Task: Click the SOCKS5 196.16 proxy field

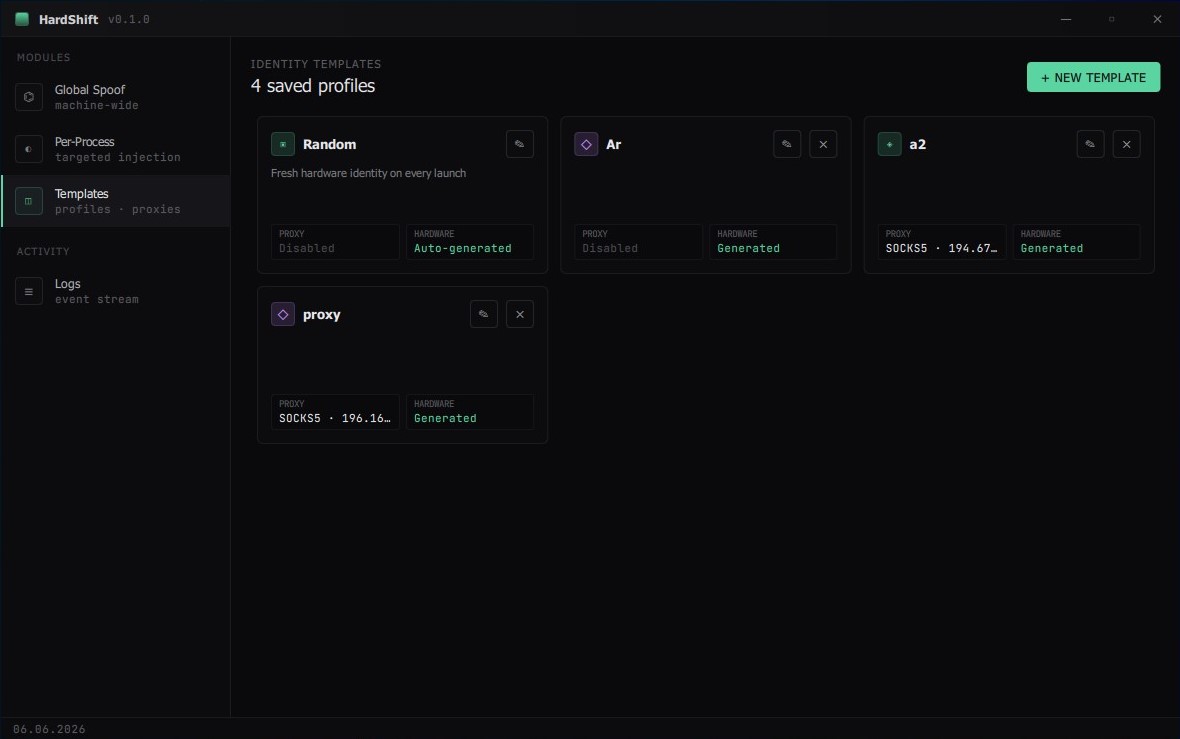Action: click(335, 412)
